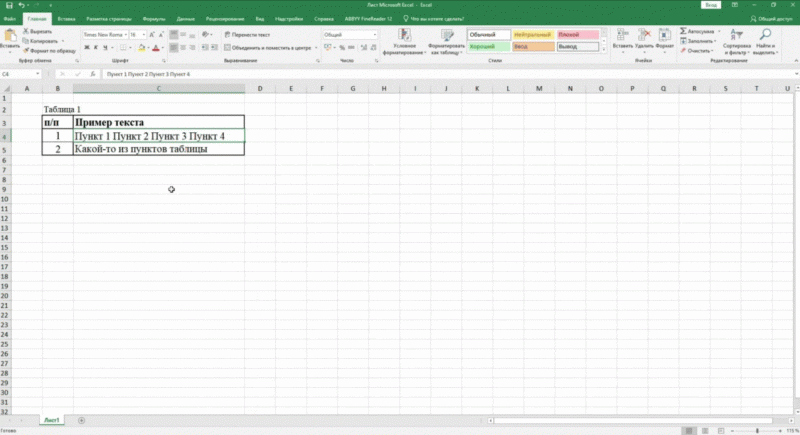Expand the cell styles gallery
This screenshot has width=800, height=435.
[x=604, y=49]
